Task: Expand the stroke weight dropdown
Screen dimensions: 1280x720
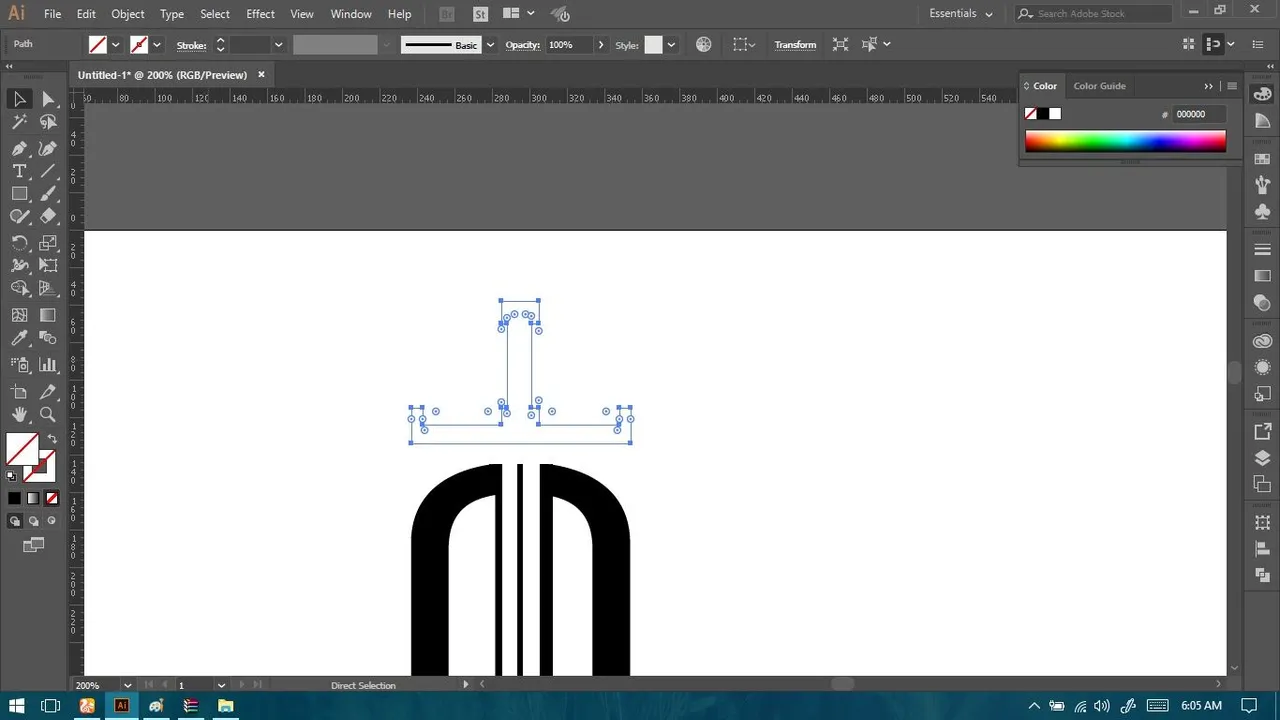Action: pyautogui.click(x=278, y=45)
